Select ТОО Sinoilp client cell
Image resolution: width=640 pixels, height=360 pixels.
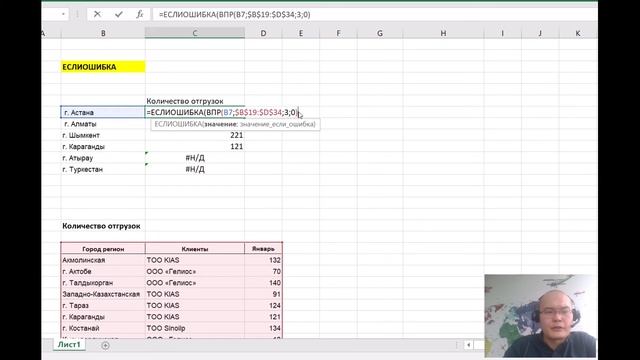pyautogui.click(x=195, y=328)
